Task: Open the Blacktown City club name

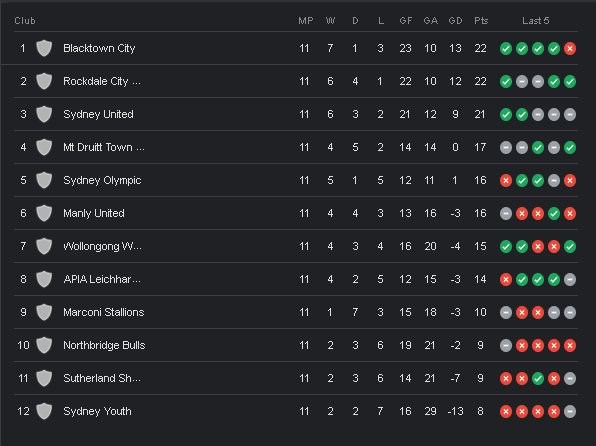Action: pyautogui.click(x=99, y=48)
